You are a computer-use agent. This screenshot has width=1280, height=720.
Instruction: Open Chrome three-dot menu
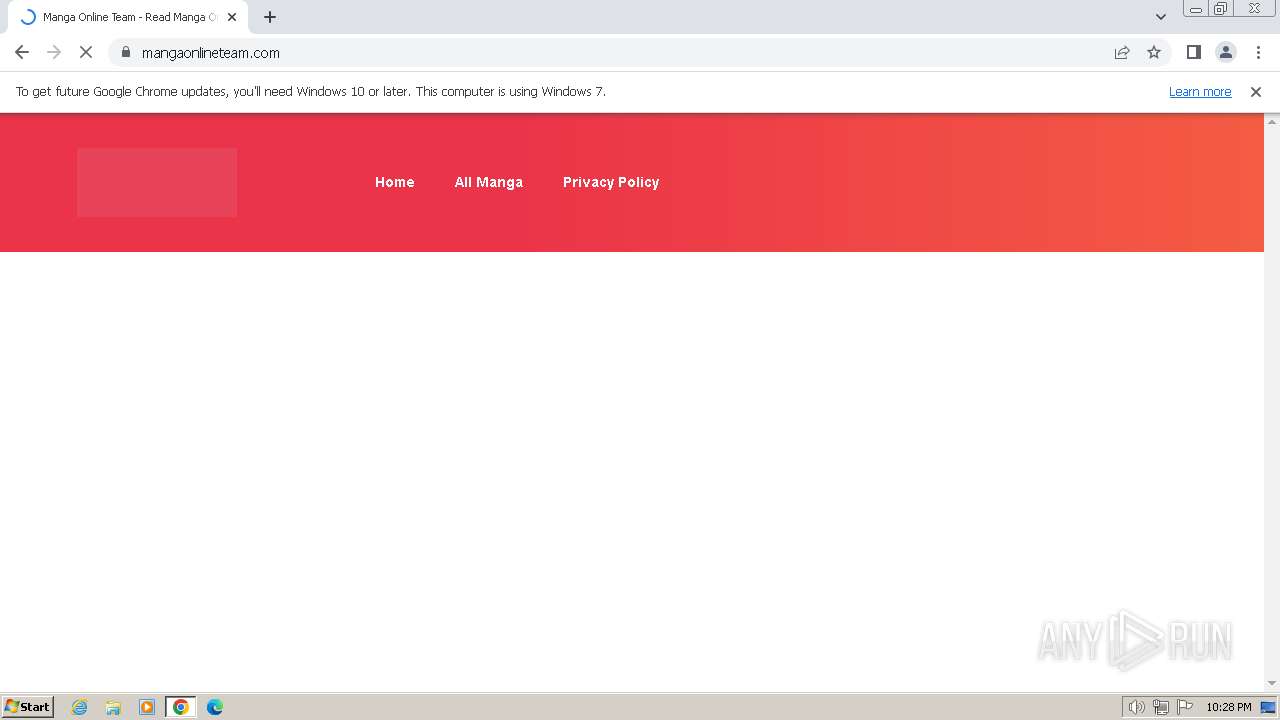coord(1258,52)
